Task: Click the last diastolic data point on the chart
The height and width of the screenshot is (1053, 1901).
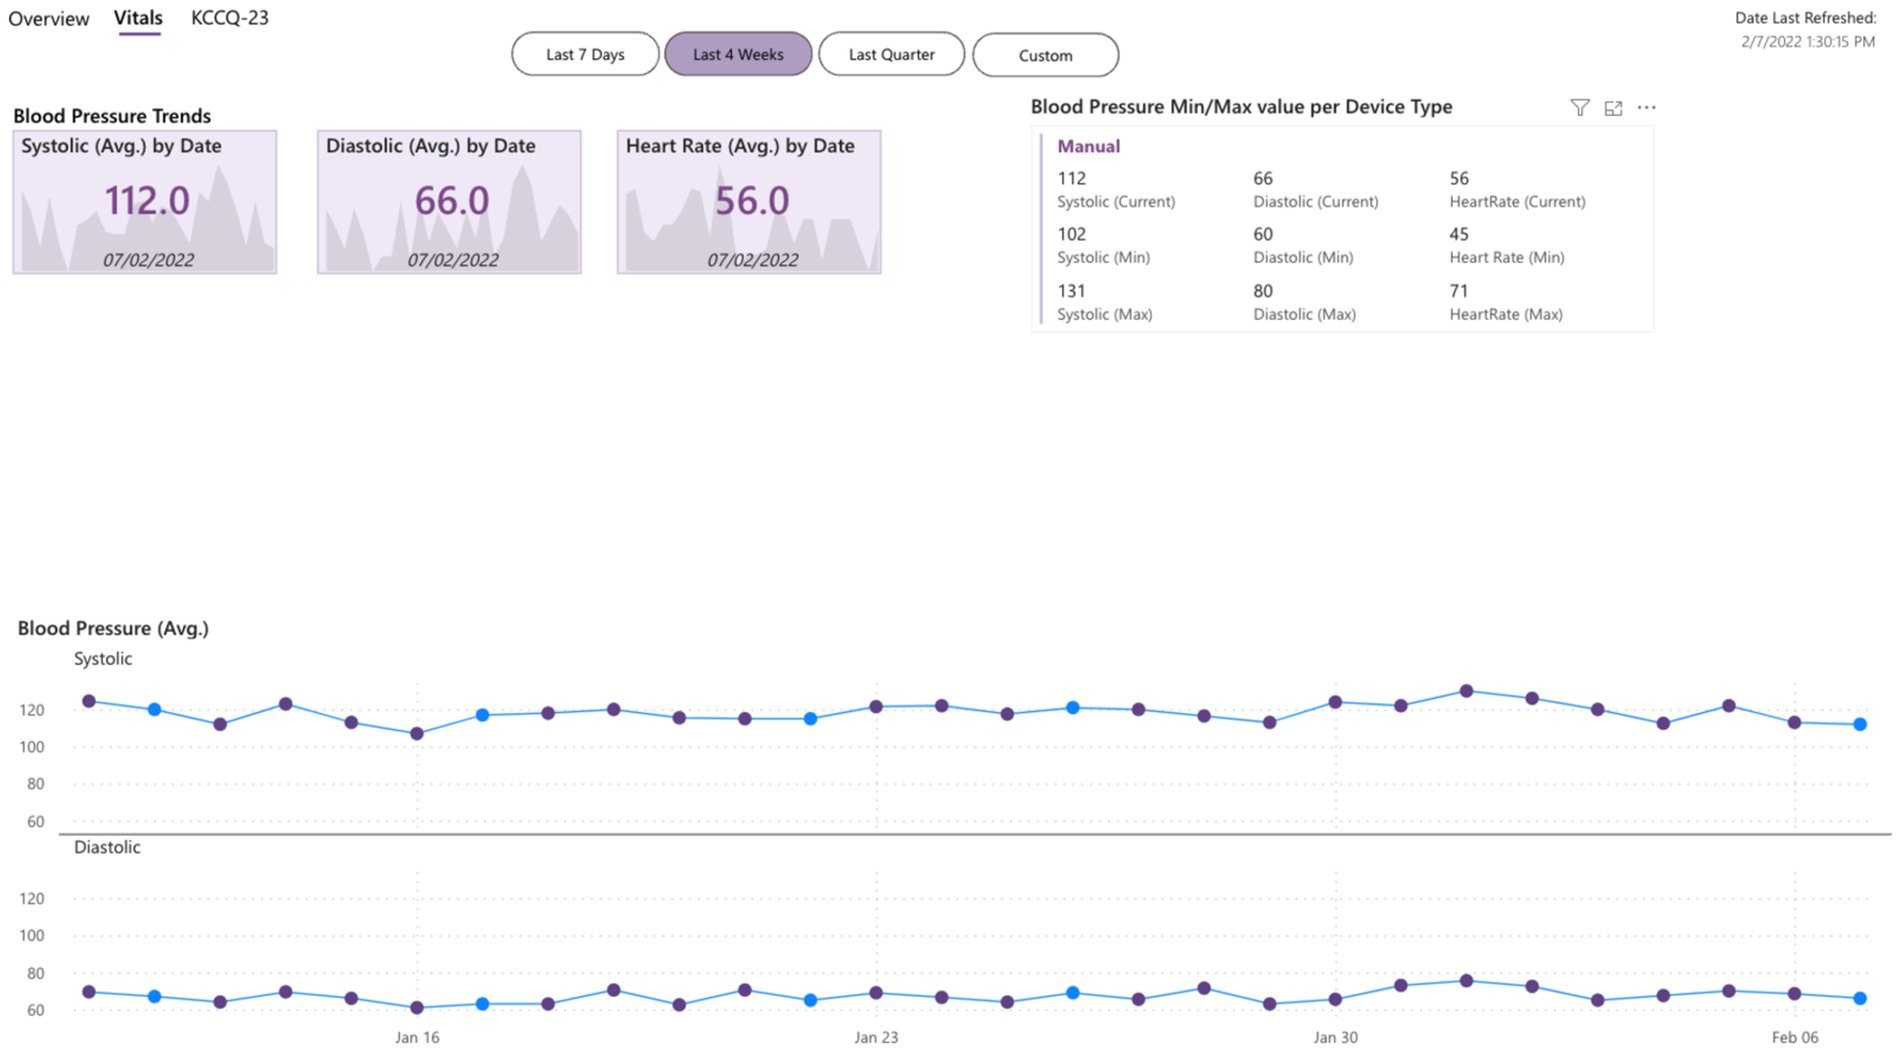Action: pos(1860,998)
